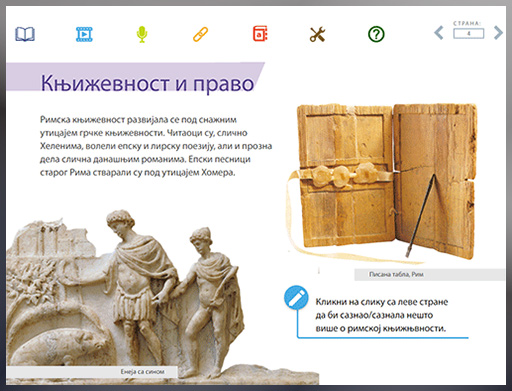Click the instruction text 'Кликни на слику'
This screenshot has height=391, width=512.
pyautogui.click(x=382, y=315)
